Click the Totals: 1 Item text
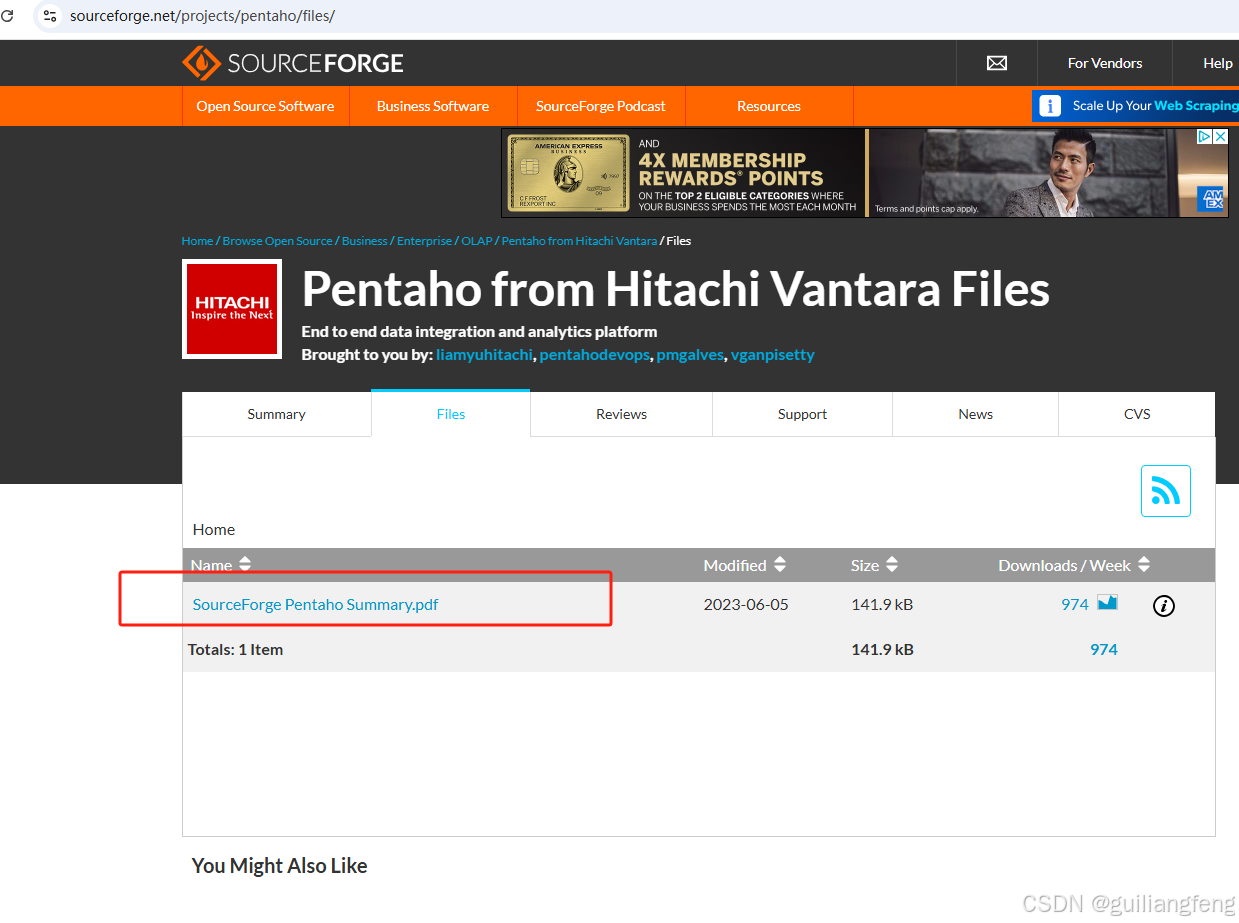This screenshot has height=923, width=1239. (235, 649)
